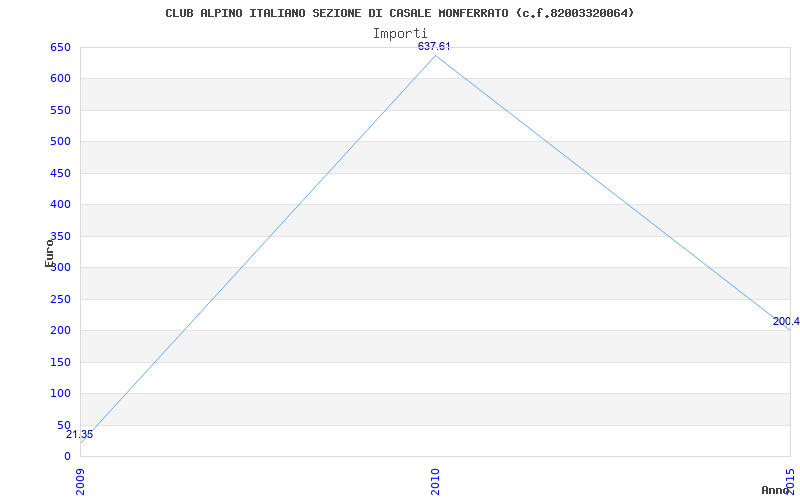Click the 2010 x-axis label

435,482
